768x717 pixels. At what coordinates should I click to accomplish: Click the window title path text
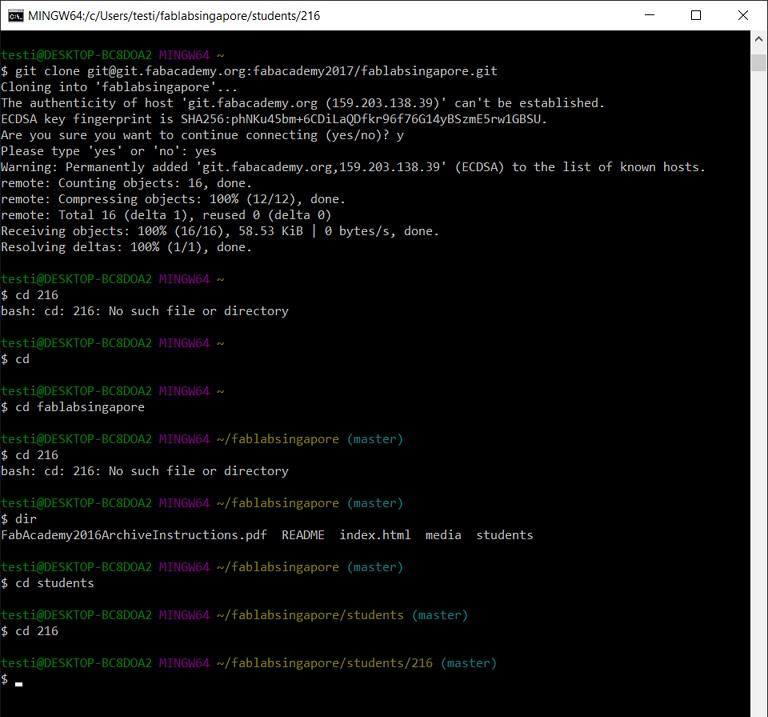pos(174,16)
